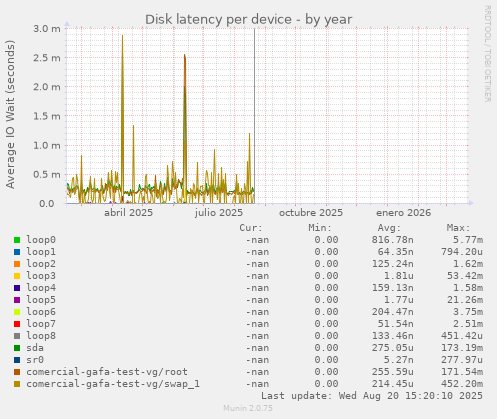Click the sda dark green legend swatch
This screenshot has width=497, height=419.
click(17, 348)
